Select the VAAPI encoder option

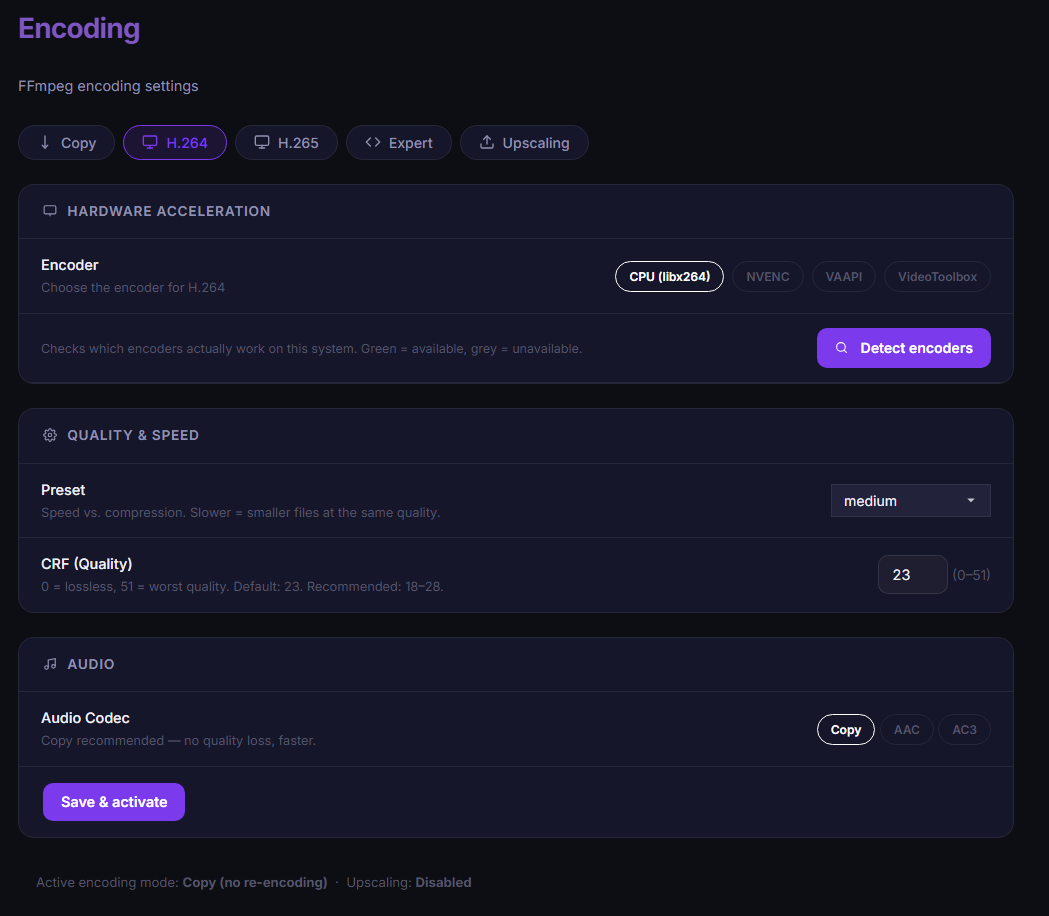coord(844,276)
